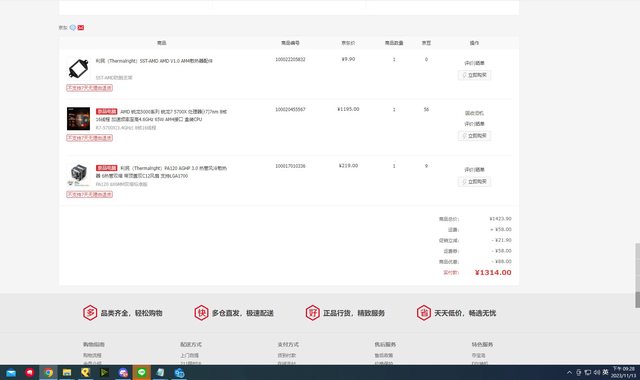
Task: Open the Chrome browser in the taskbar
Action: [x=48, y=372]
